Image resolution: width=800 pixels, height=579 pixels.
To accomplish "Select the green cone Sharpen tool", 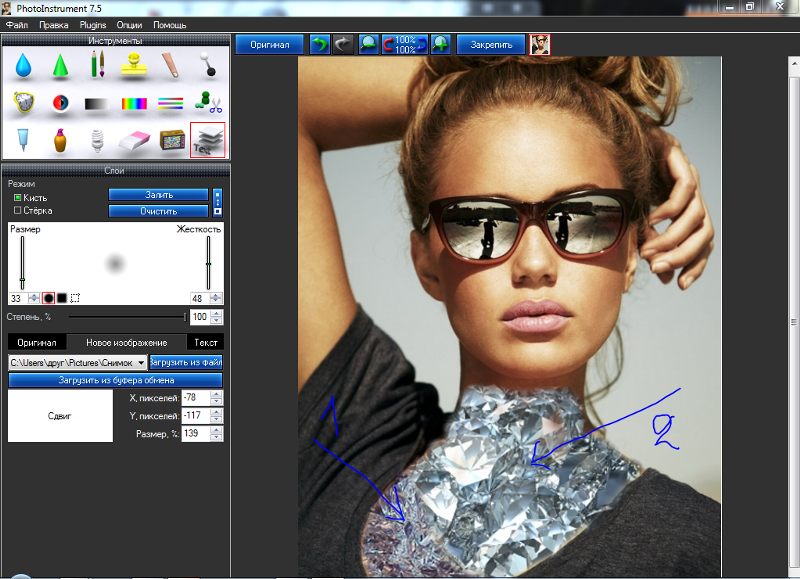I will tap(60, 65).
